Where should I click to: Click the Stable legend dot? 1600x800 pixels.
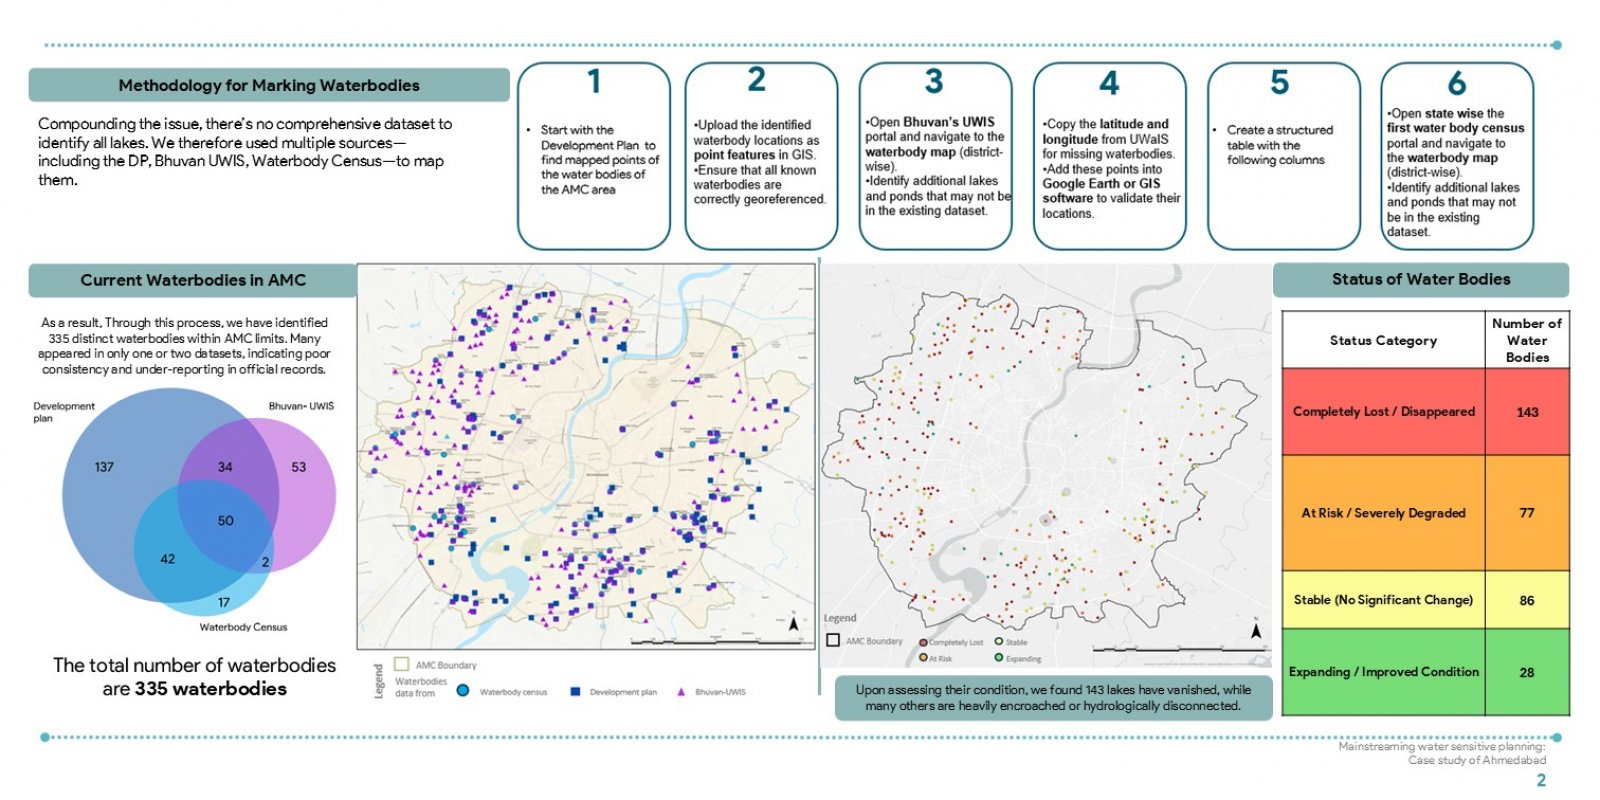point(998,641)
